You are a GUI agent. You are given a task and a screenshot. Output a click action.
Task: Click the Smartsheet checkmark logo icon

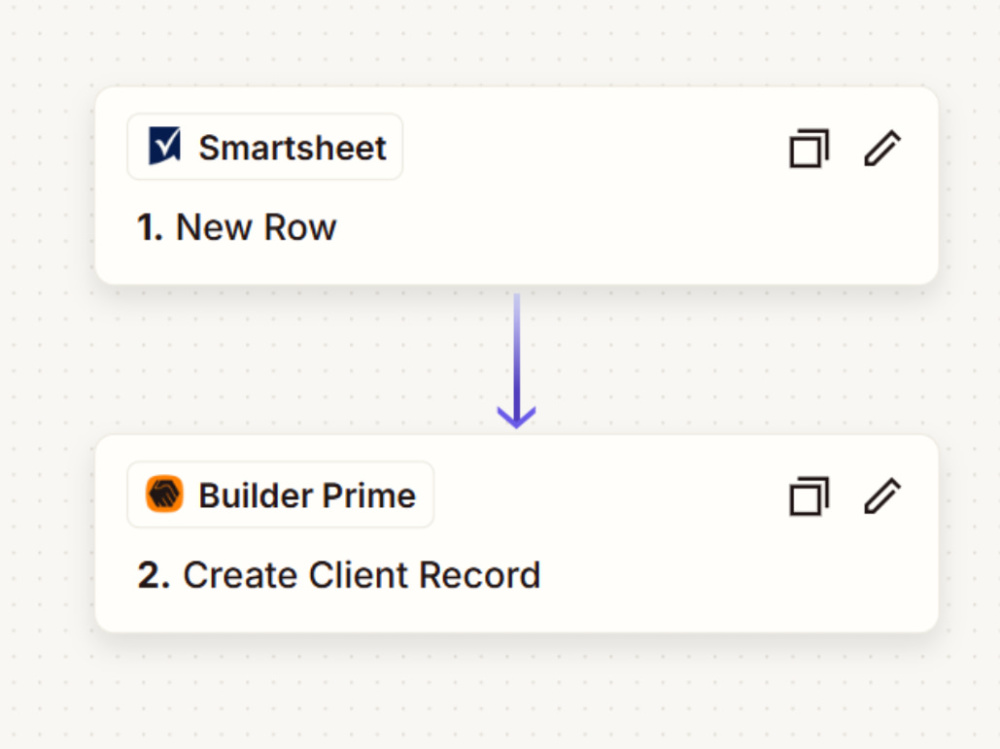coord(165,146)
